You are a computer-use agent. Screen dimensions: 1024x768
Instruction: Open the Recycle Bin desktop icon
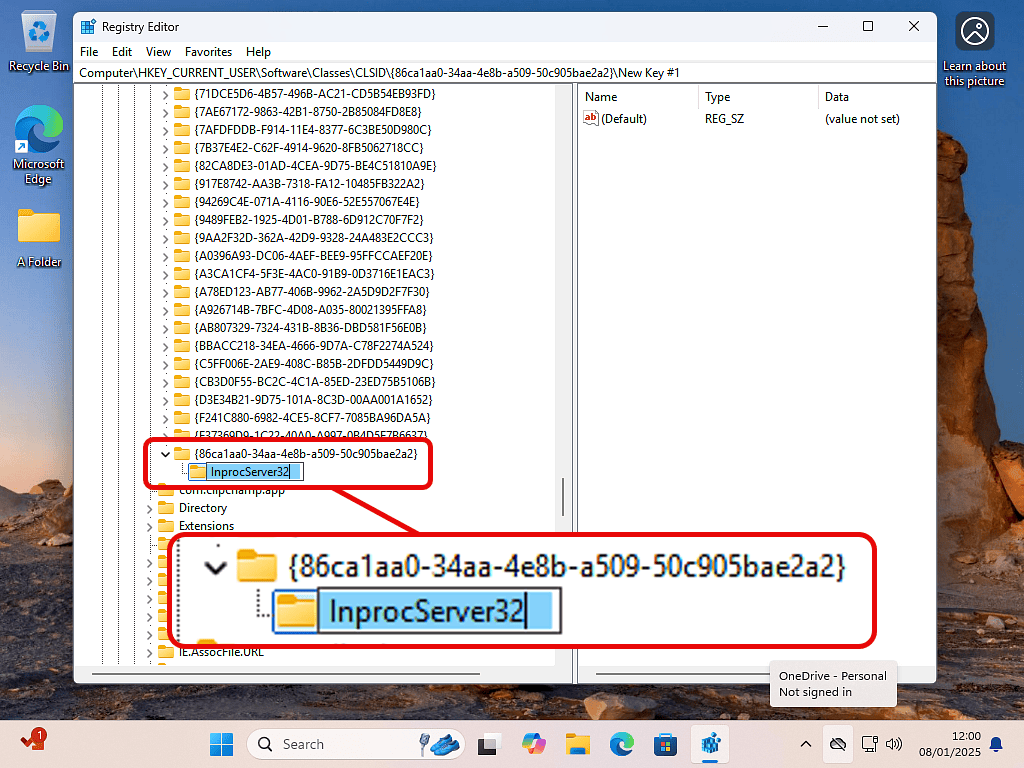tap(39, 38)
